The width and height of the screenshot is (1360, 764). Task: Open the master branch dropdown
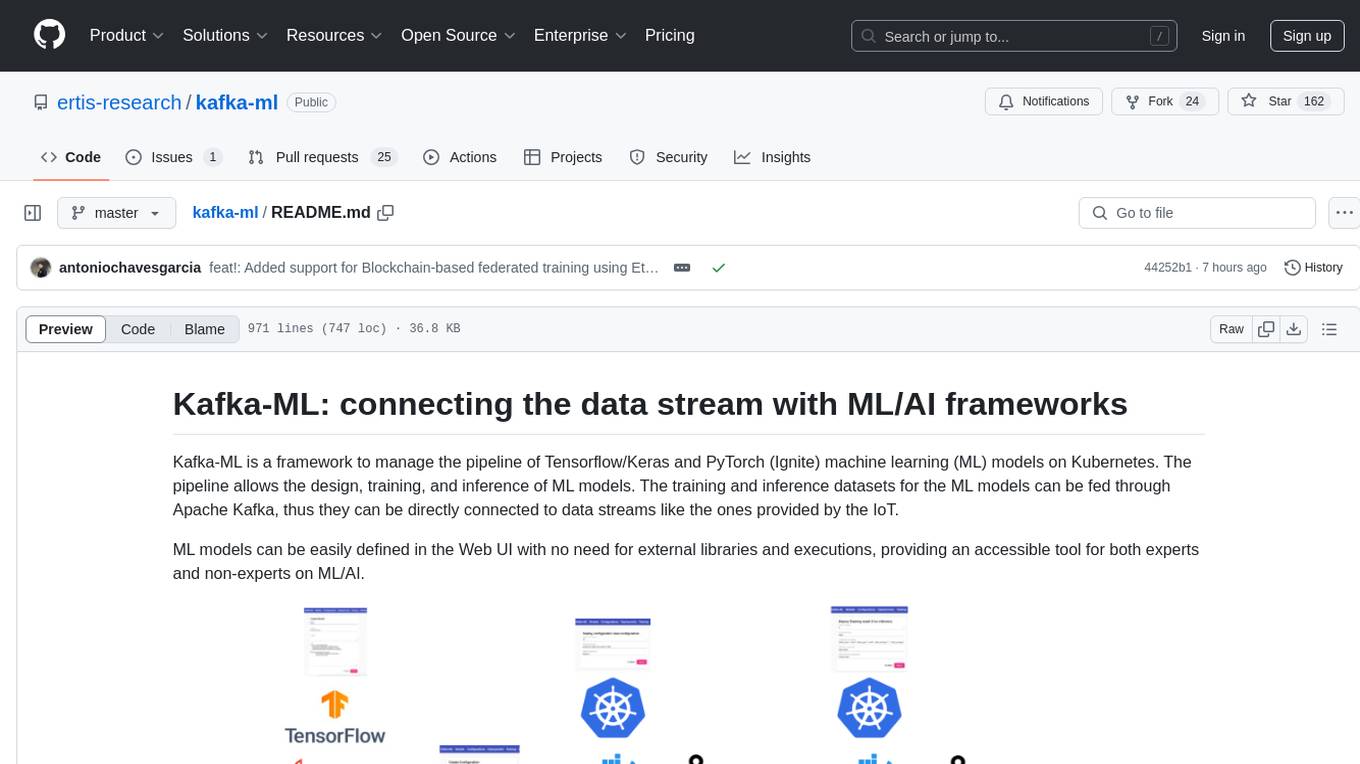coord(116,213)
